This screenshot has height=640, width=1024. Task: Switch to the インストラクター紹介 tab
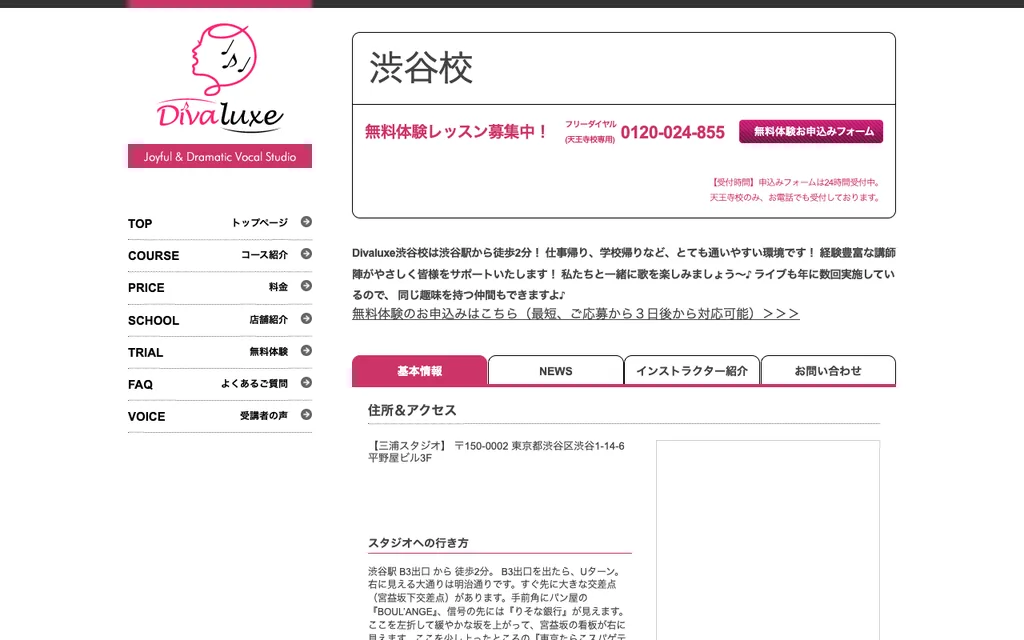[692, 370]
